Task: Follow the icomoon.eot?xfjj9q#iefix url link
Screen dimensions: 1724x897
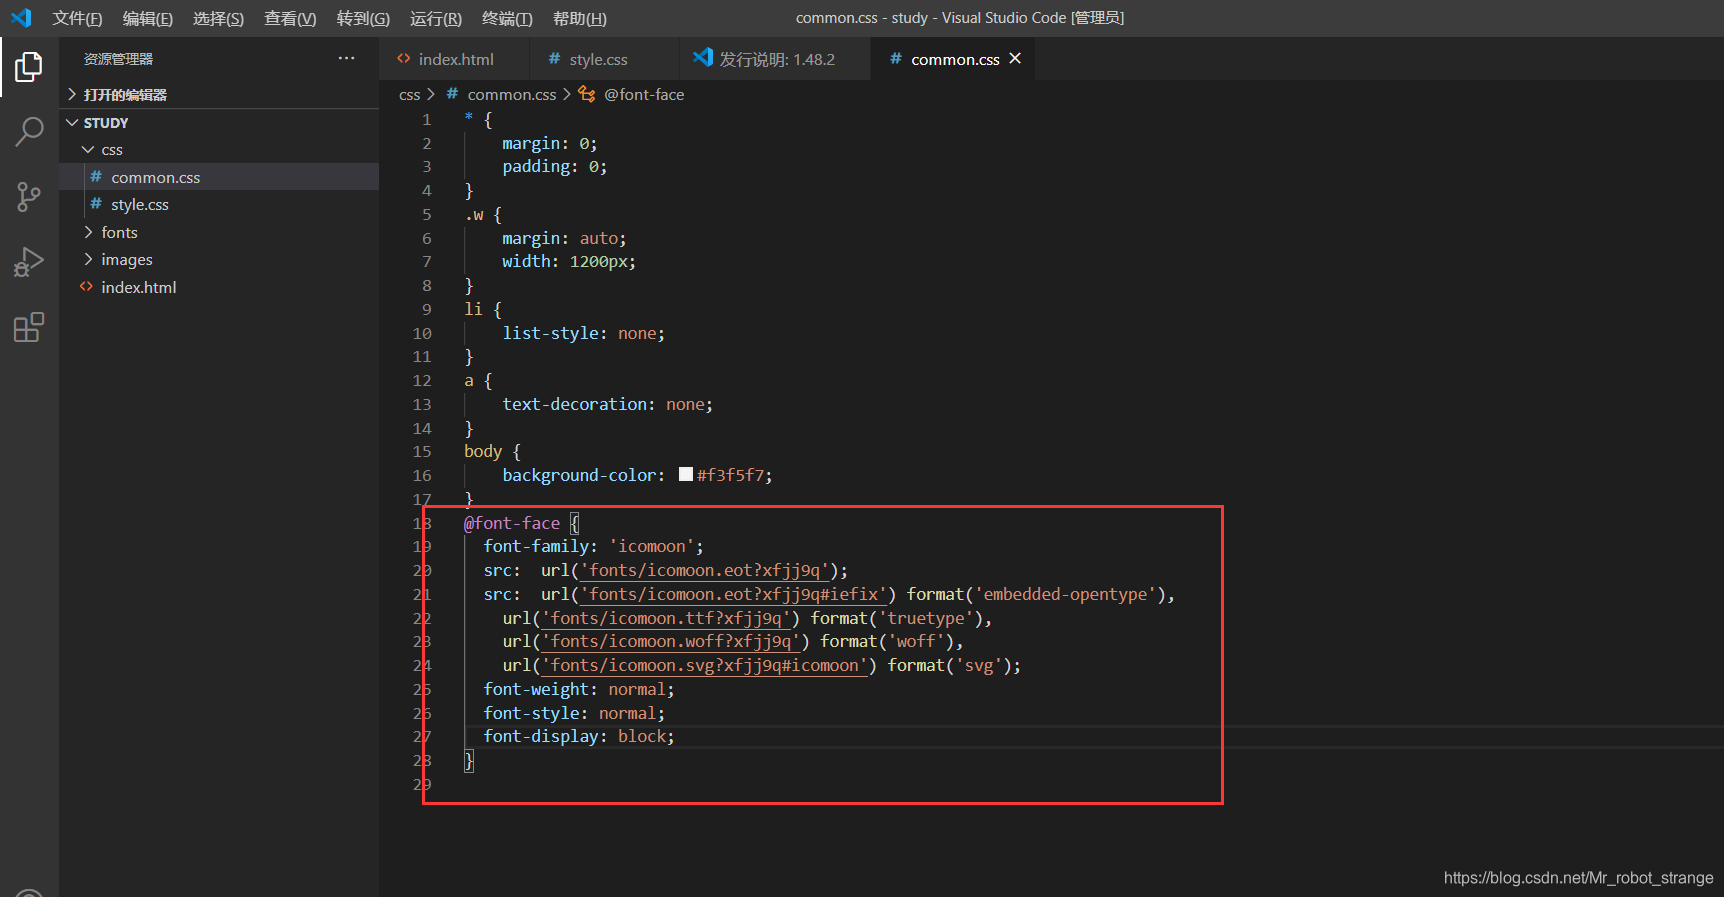Action: click(x=734, y=594)
